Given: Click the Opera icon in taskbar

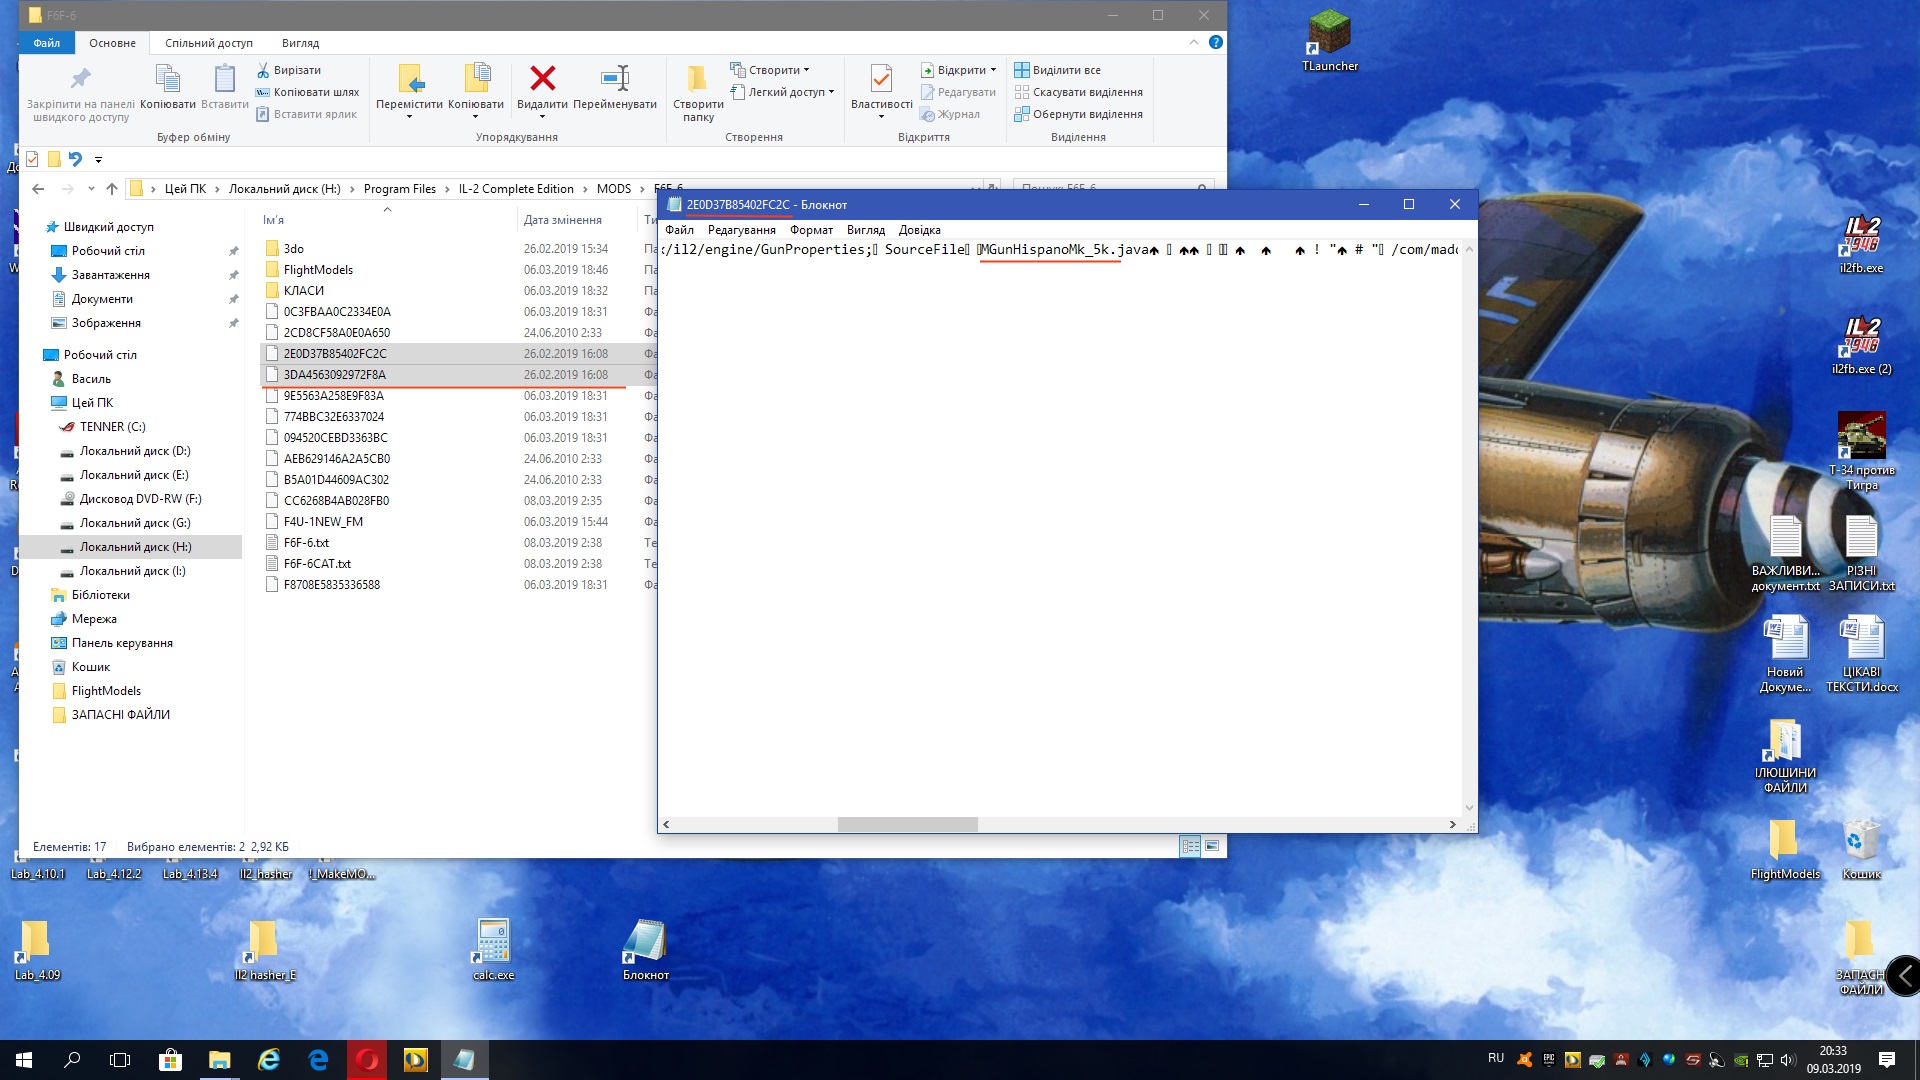Looking at the screenshot, I should 367,1060.
